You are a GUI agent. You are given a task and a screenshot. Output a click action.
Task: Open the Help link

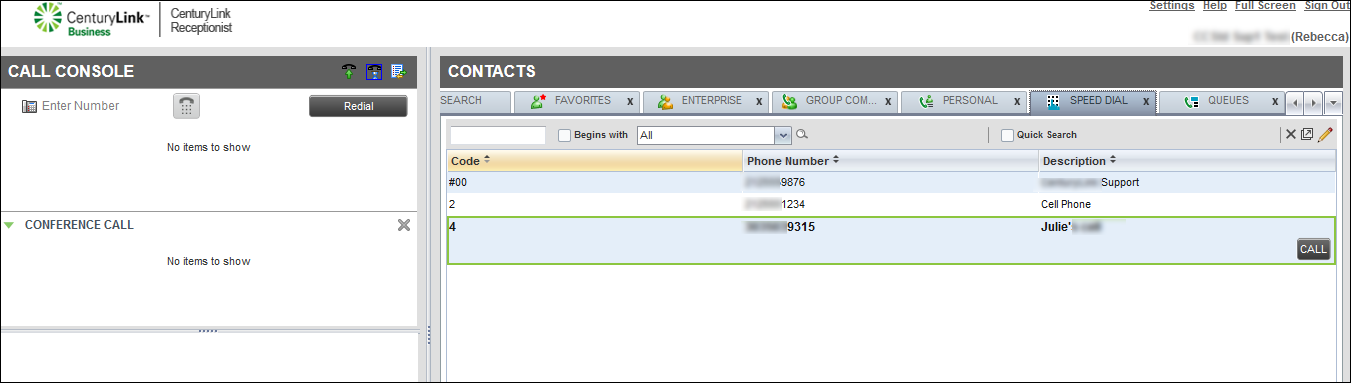click(1215, 6)
